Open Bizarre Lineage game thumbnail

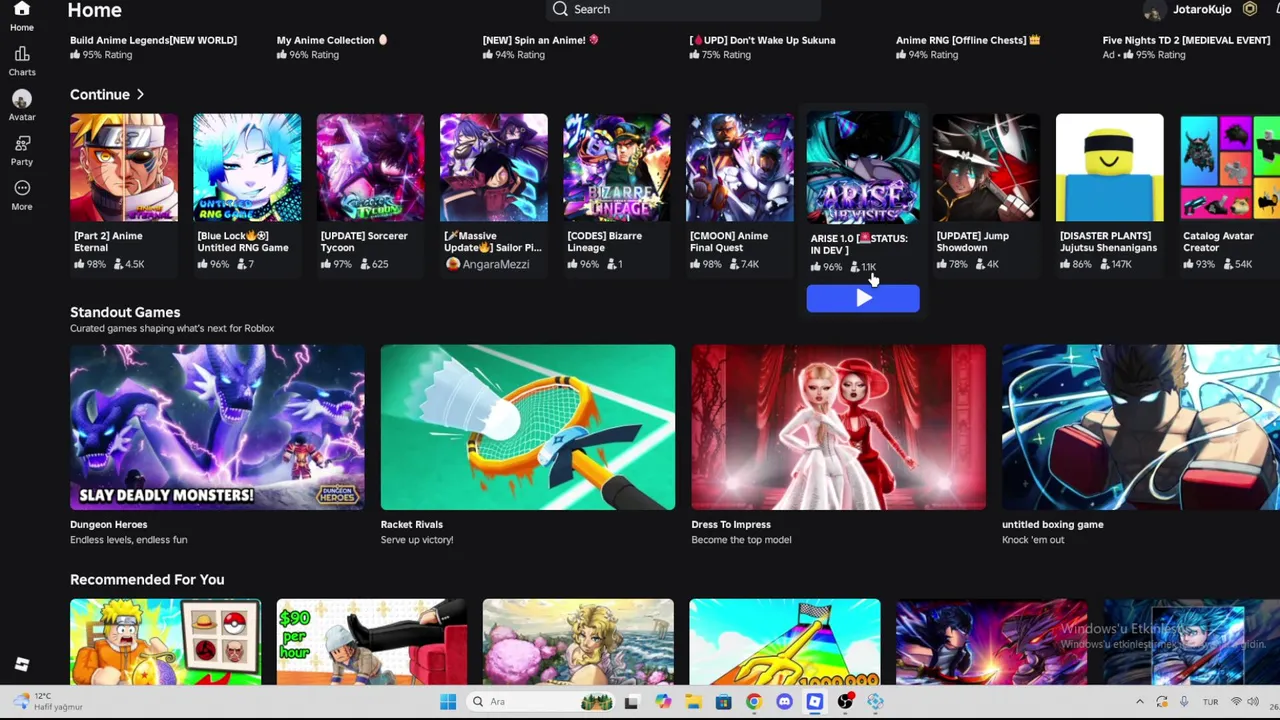617,167
